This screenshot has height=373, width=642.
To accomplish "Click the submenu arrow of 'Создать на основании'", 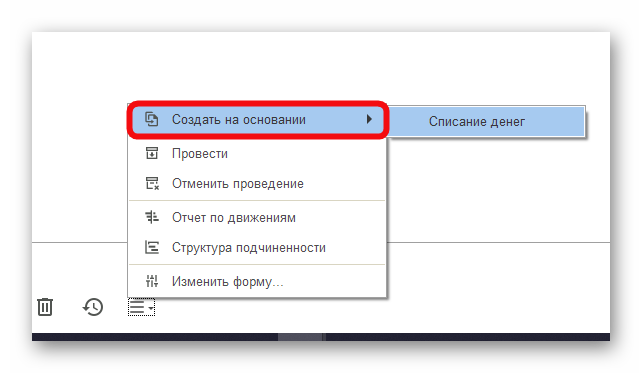I will tap(369, 119).
